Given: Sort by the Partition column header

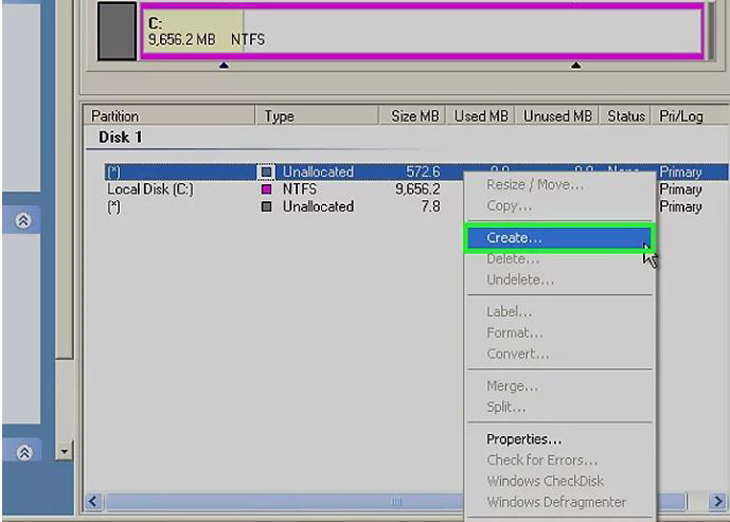Looking at the screenshot, I should pyautogui.click(x=169, y=116).
